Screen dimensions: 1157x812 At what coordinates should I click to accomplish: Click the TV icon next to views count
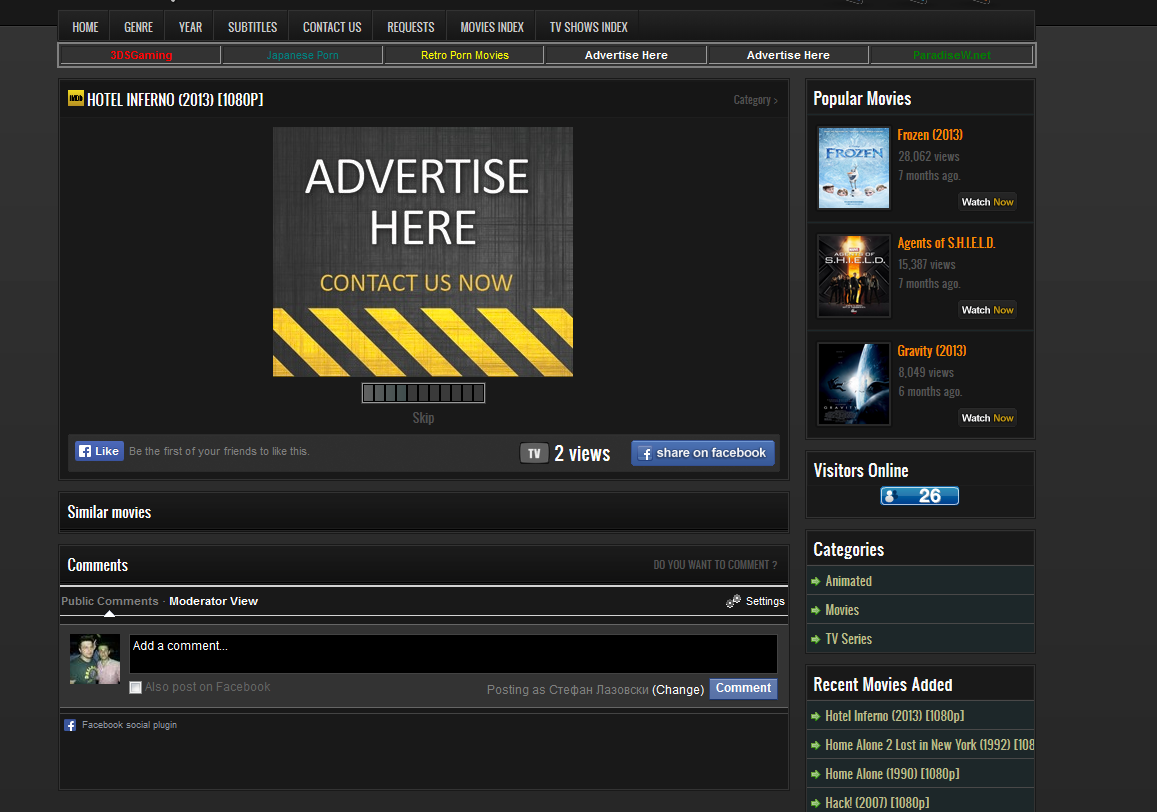534,453
